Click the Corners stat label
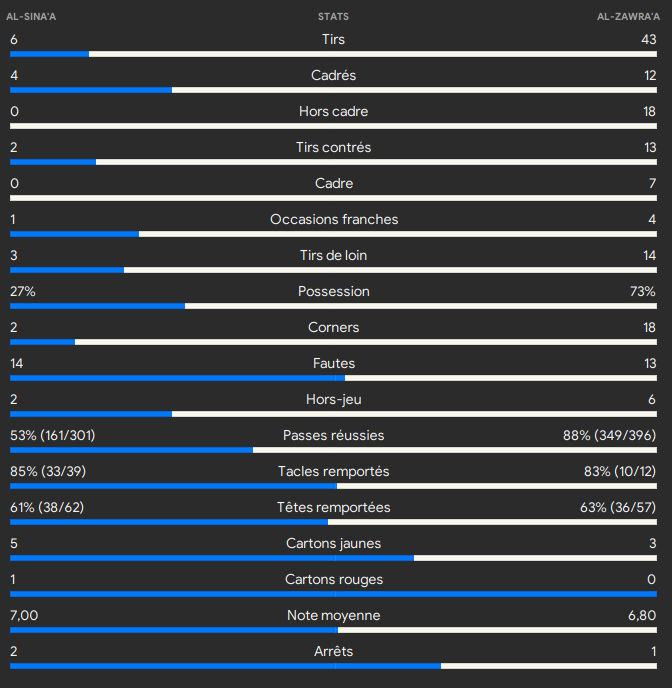 pyautogui.click(x=333, y=327)
